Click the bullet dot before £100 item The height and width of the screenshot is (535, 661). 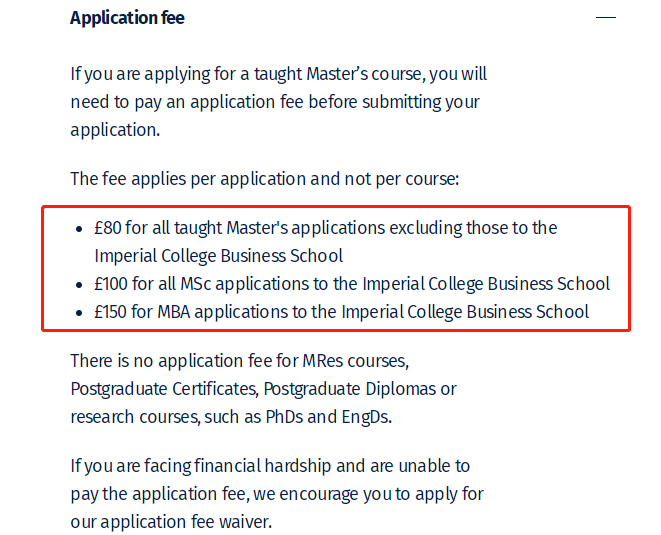click(79, 285)
